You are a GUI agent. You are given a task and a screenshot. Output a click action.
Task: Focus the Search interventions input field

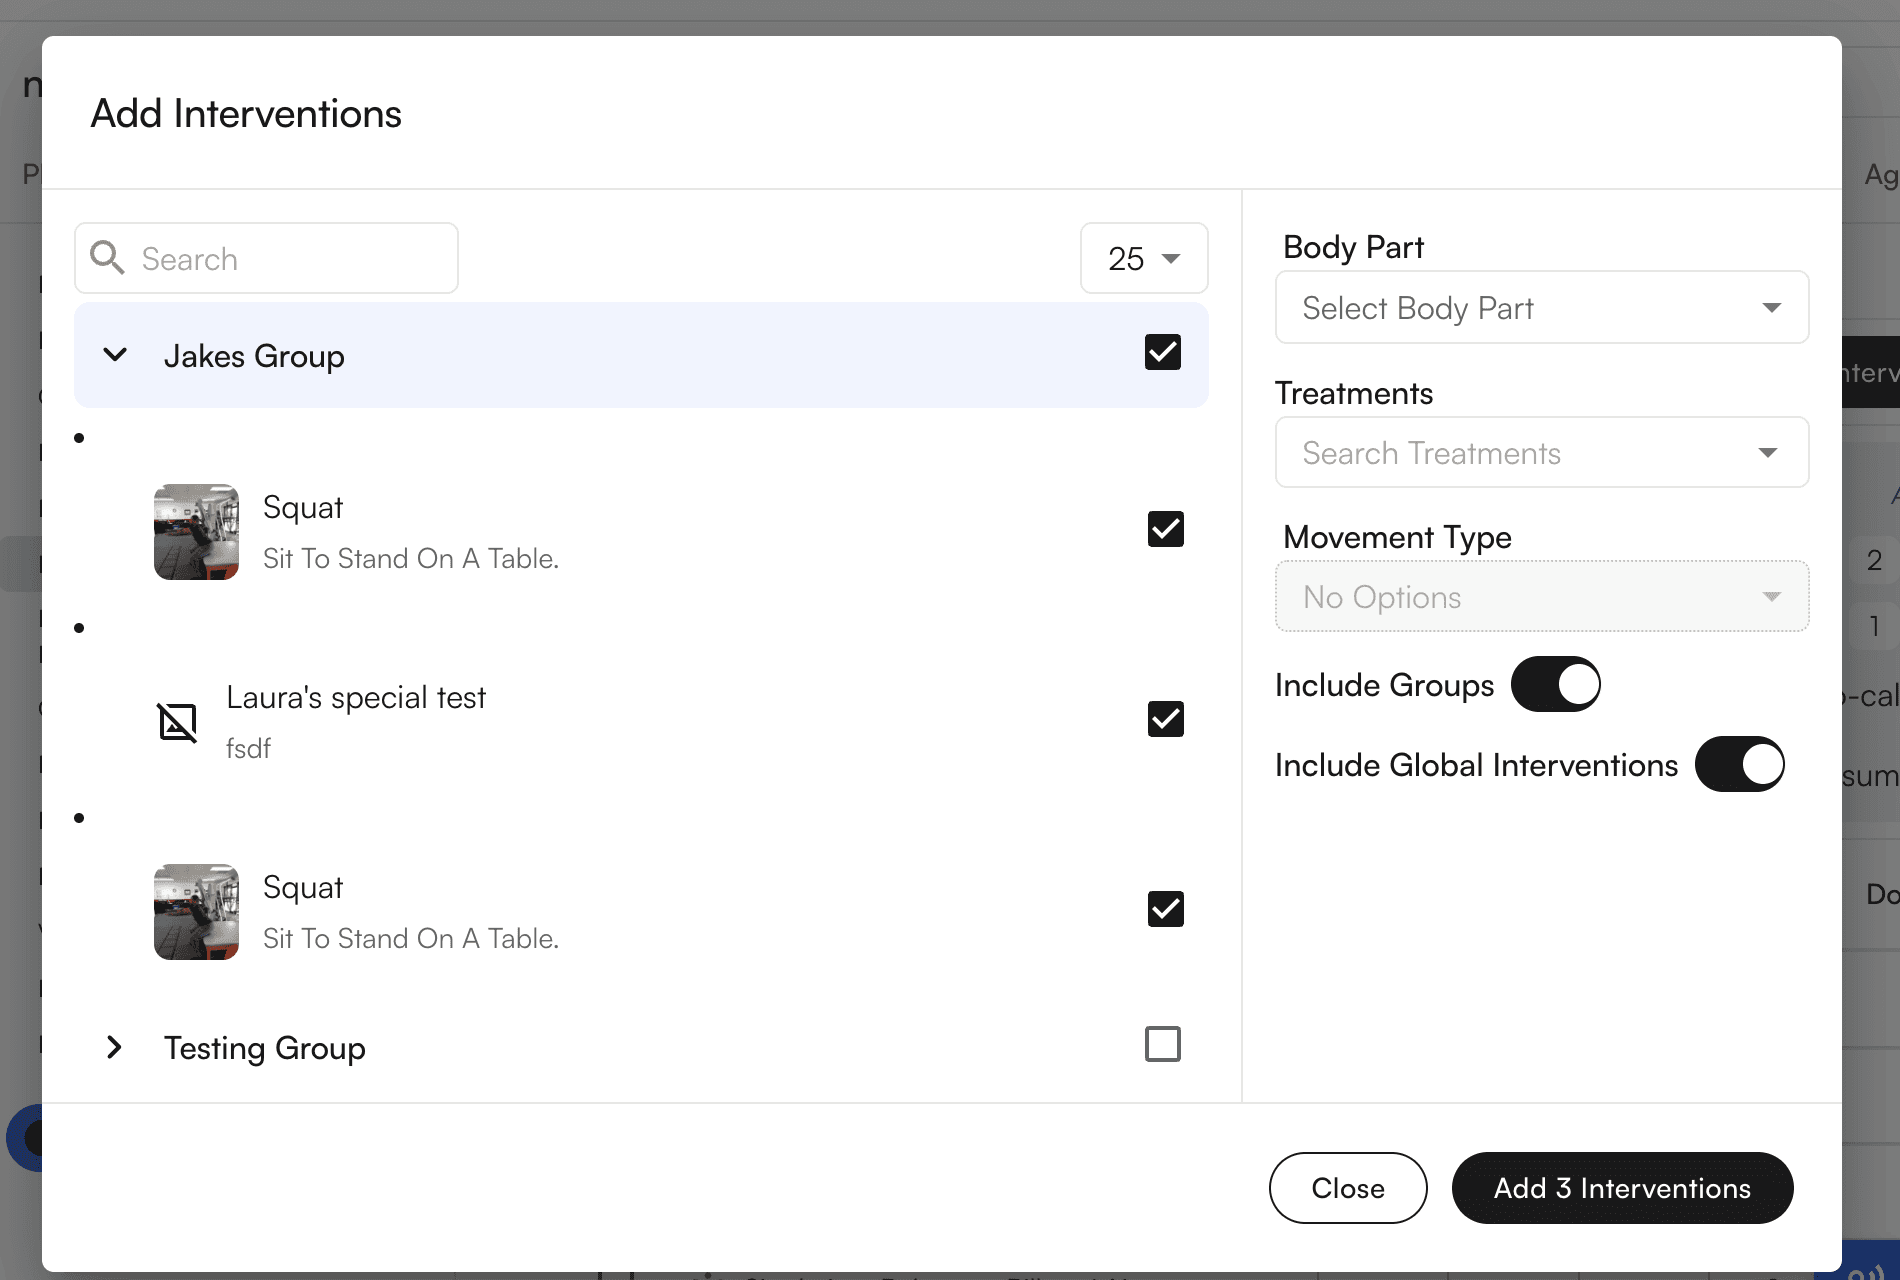coord(290,259)
